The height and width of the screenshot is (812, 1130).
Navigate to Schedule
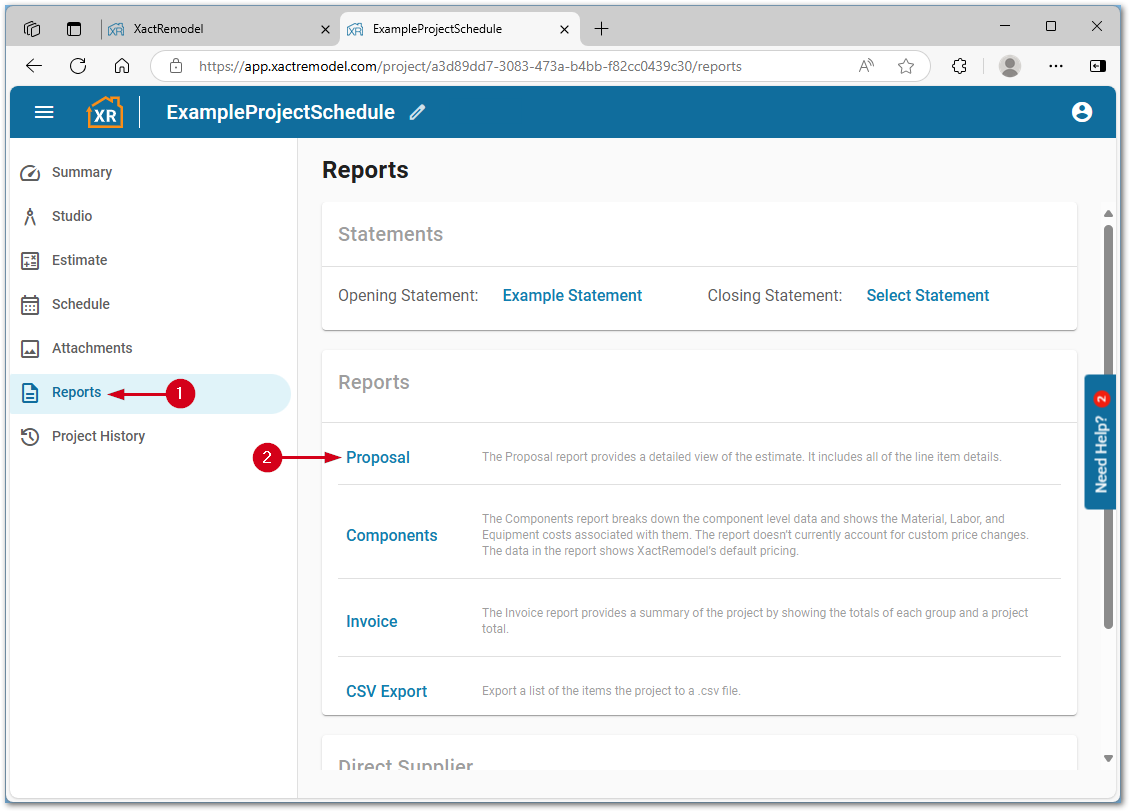tap(81, 304)
